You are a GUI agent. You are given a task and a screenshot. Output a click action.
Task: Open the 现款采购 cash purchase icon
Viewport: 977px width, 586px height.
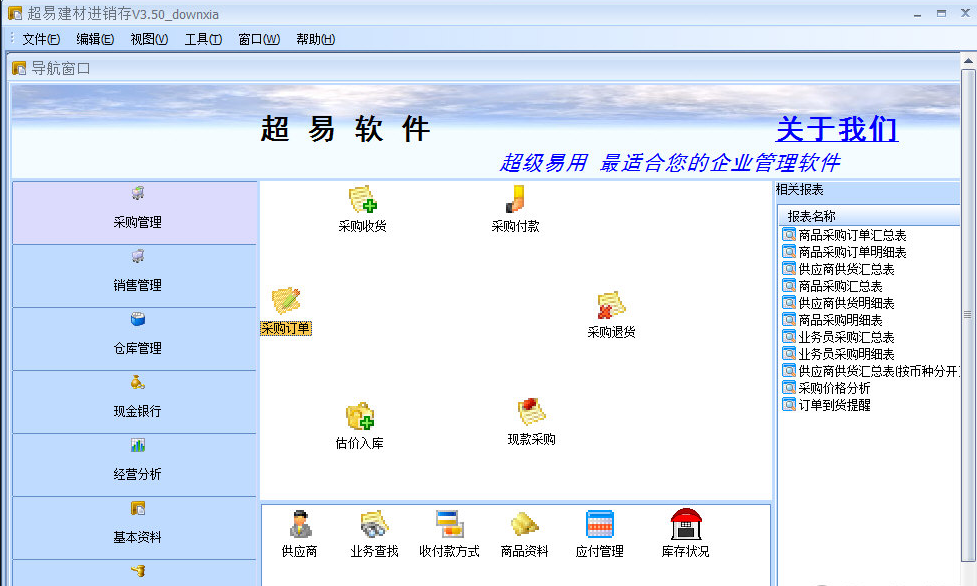coord(531,422)
